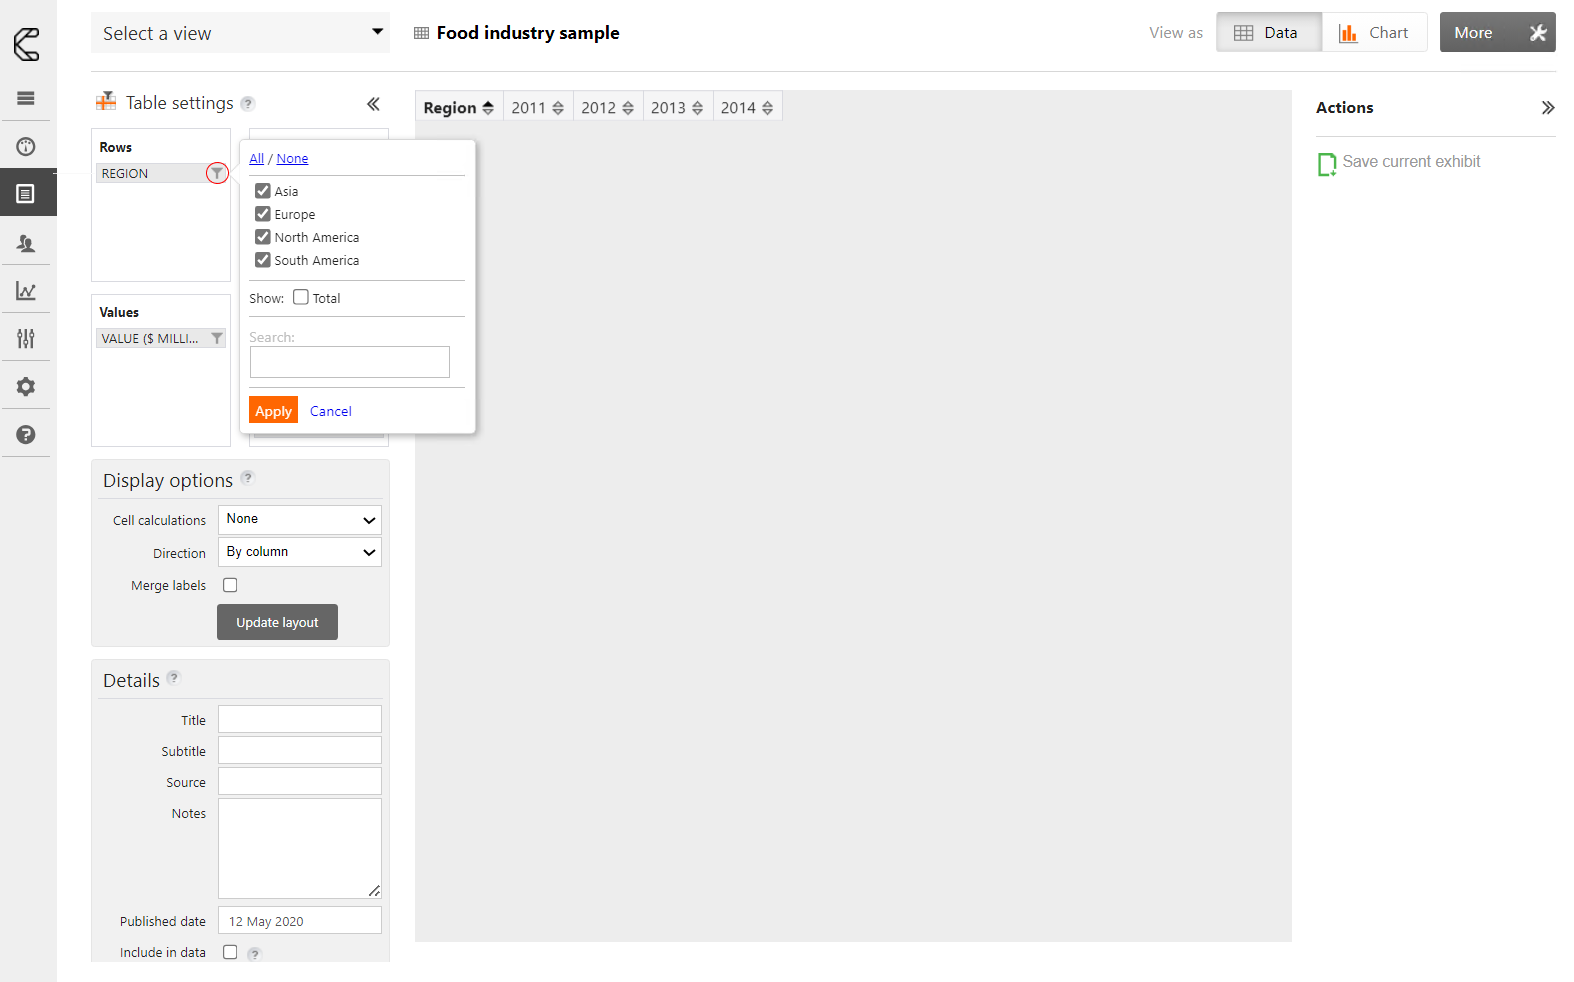
Task: Click the REGION row filter funnel icon
Action: [217, 173]
